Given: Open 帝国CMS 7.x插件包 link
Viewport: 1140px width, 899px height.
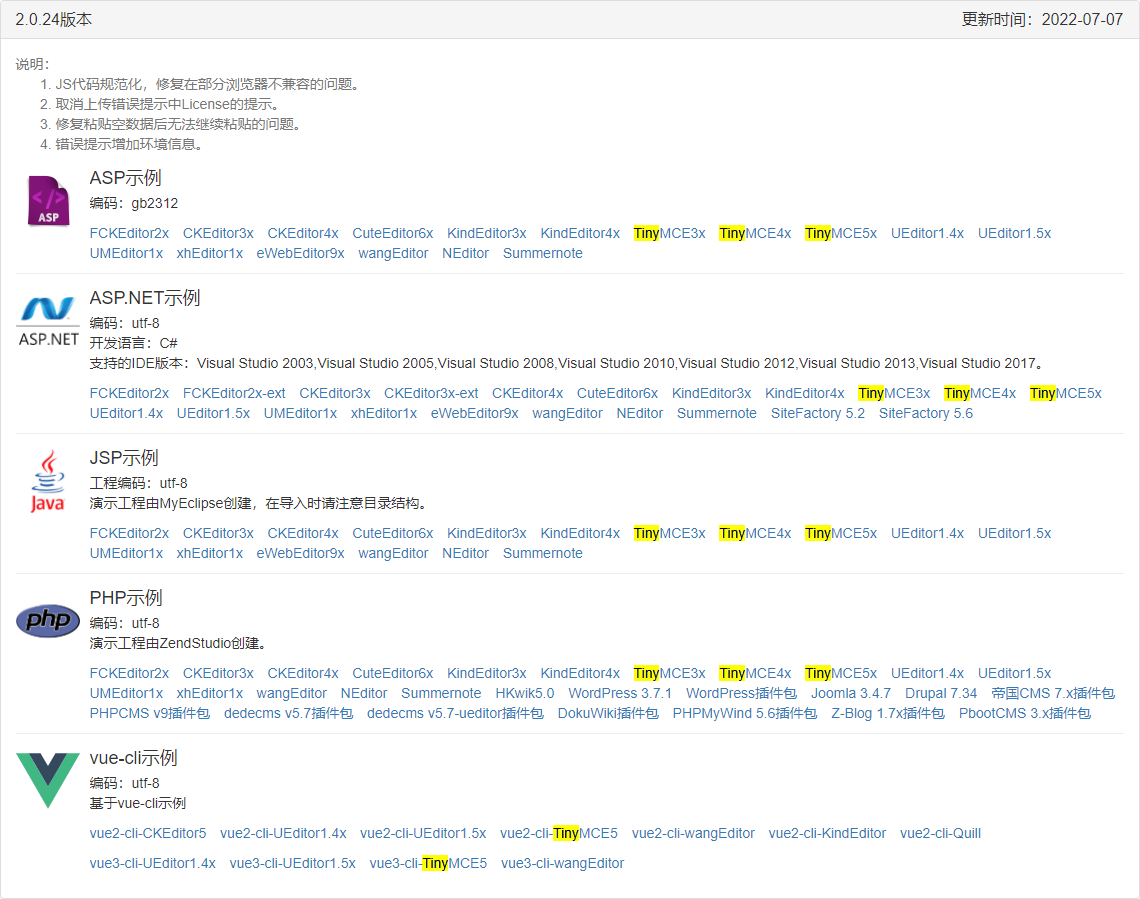Looking at the screenshot, I should (x=1053, y=693).
